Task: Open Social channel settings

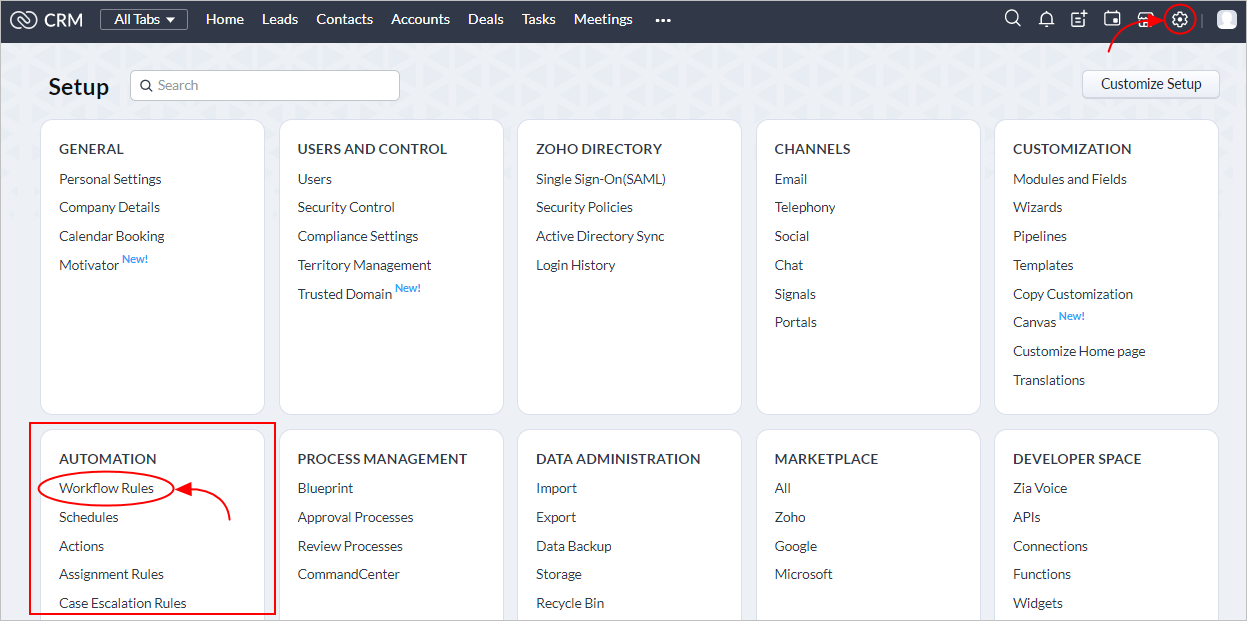Action: click(x=792, y=236)
